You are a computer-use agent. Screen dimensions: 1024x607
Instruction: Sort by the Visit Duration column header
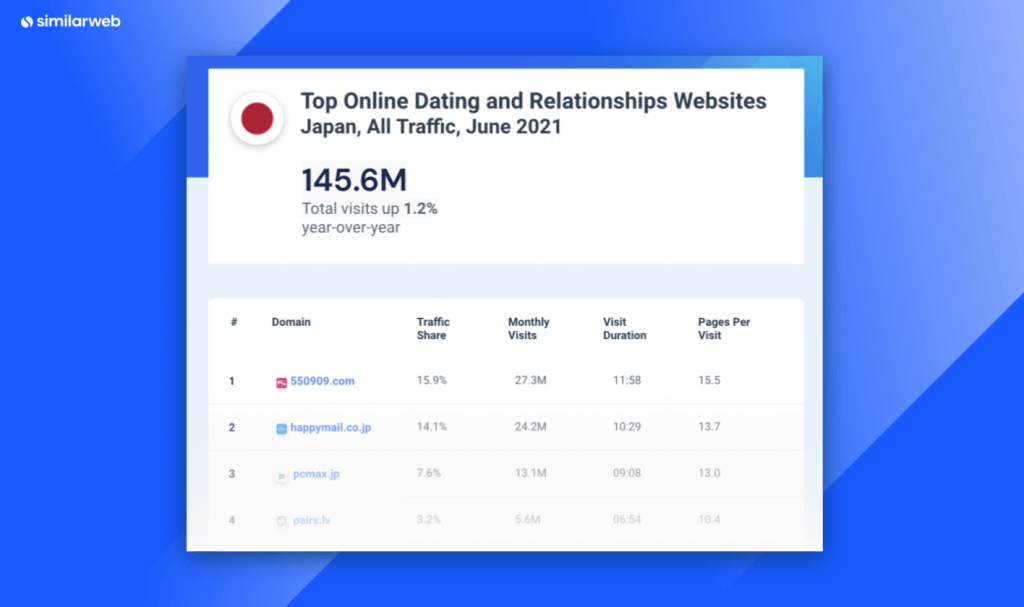[x=624, y=329]
